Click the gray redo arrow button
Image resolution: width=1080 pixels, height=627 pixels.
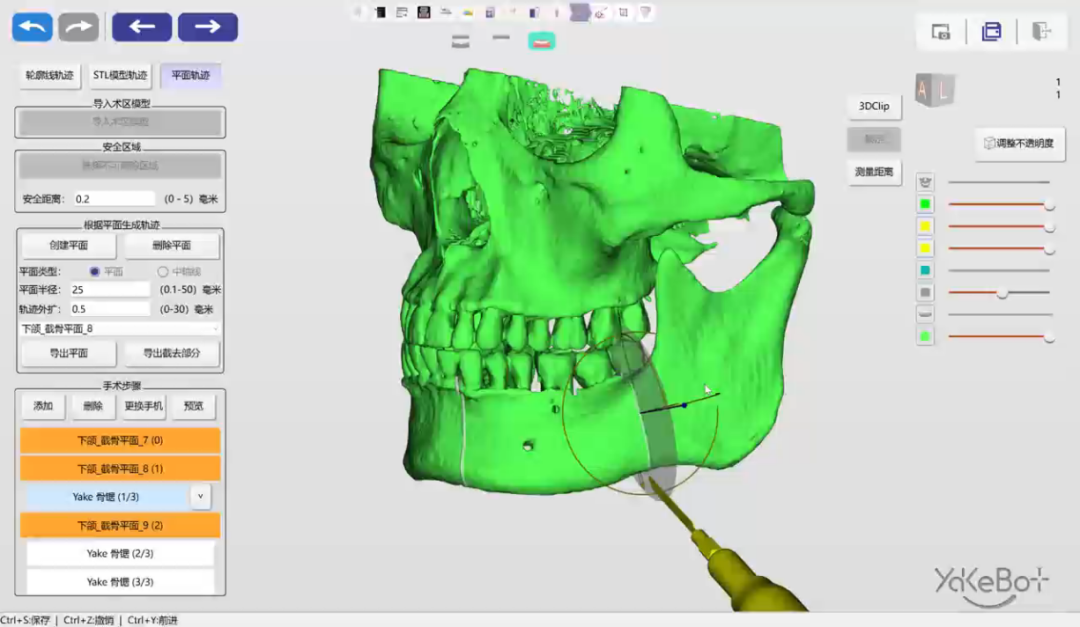click(x=78, y=27)
